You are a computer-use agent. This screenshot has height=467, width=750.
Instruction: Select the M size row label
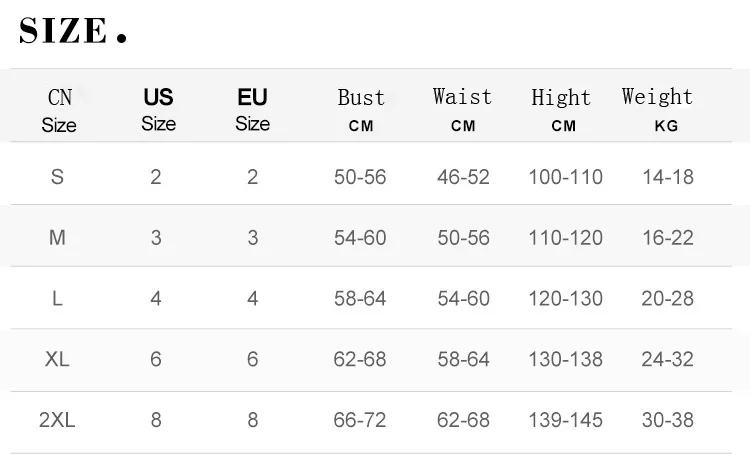click(x=57, y=238)
